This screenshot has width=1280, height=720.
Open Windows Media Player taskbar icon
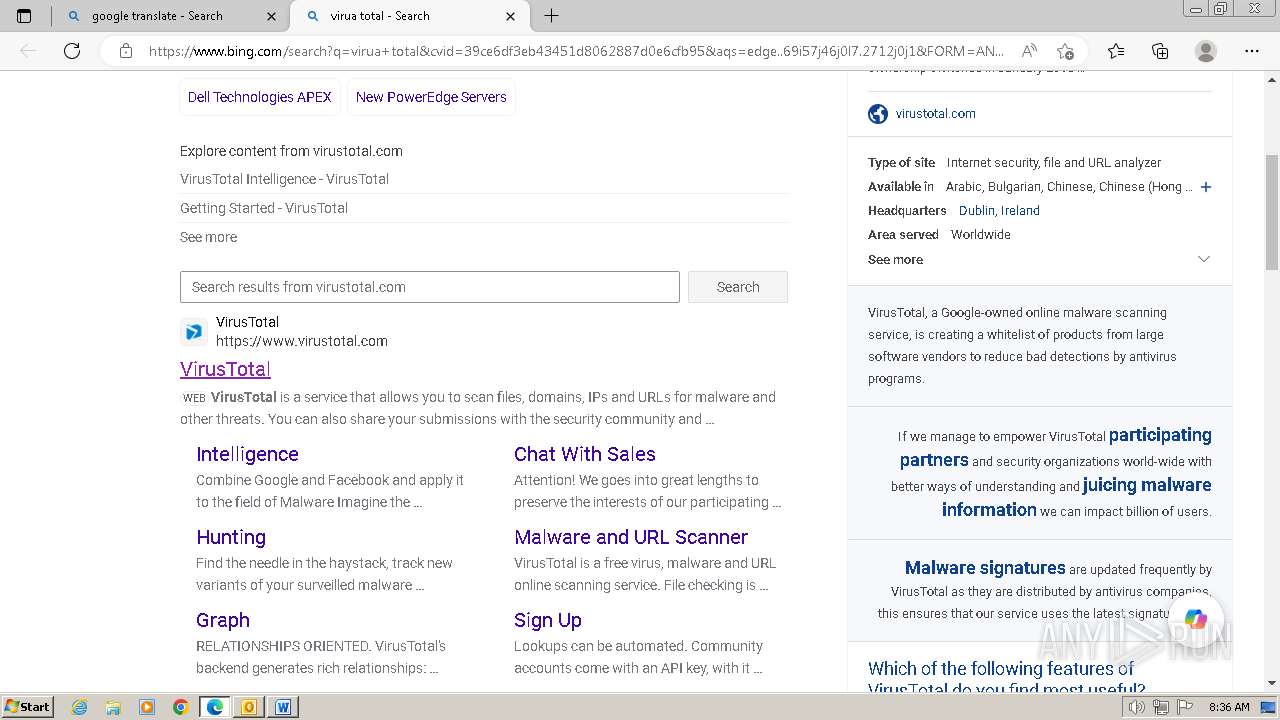click(147, 707)
